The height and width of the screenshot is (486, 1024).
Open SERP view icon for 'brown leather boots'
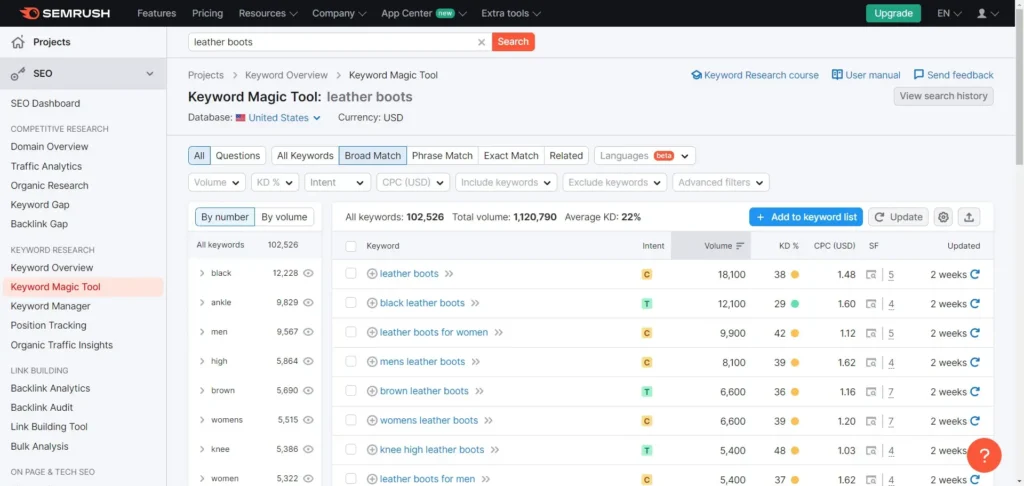tap(871, 392)
